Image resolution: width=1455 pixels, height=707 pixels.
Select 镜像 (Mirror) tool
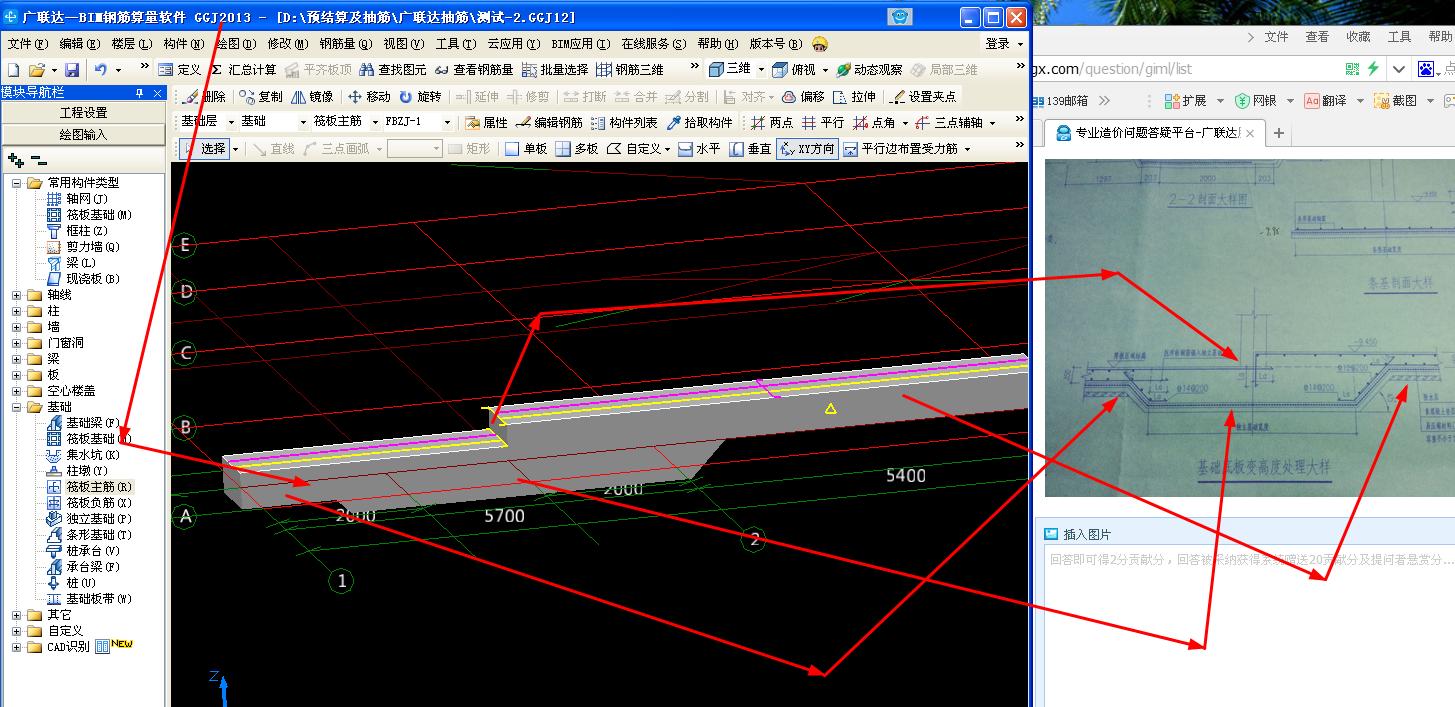[312, 97]
